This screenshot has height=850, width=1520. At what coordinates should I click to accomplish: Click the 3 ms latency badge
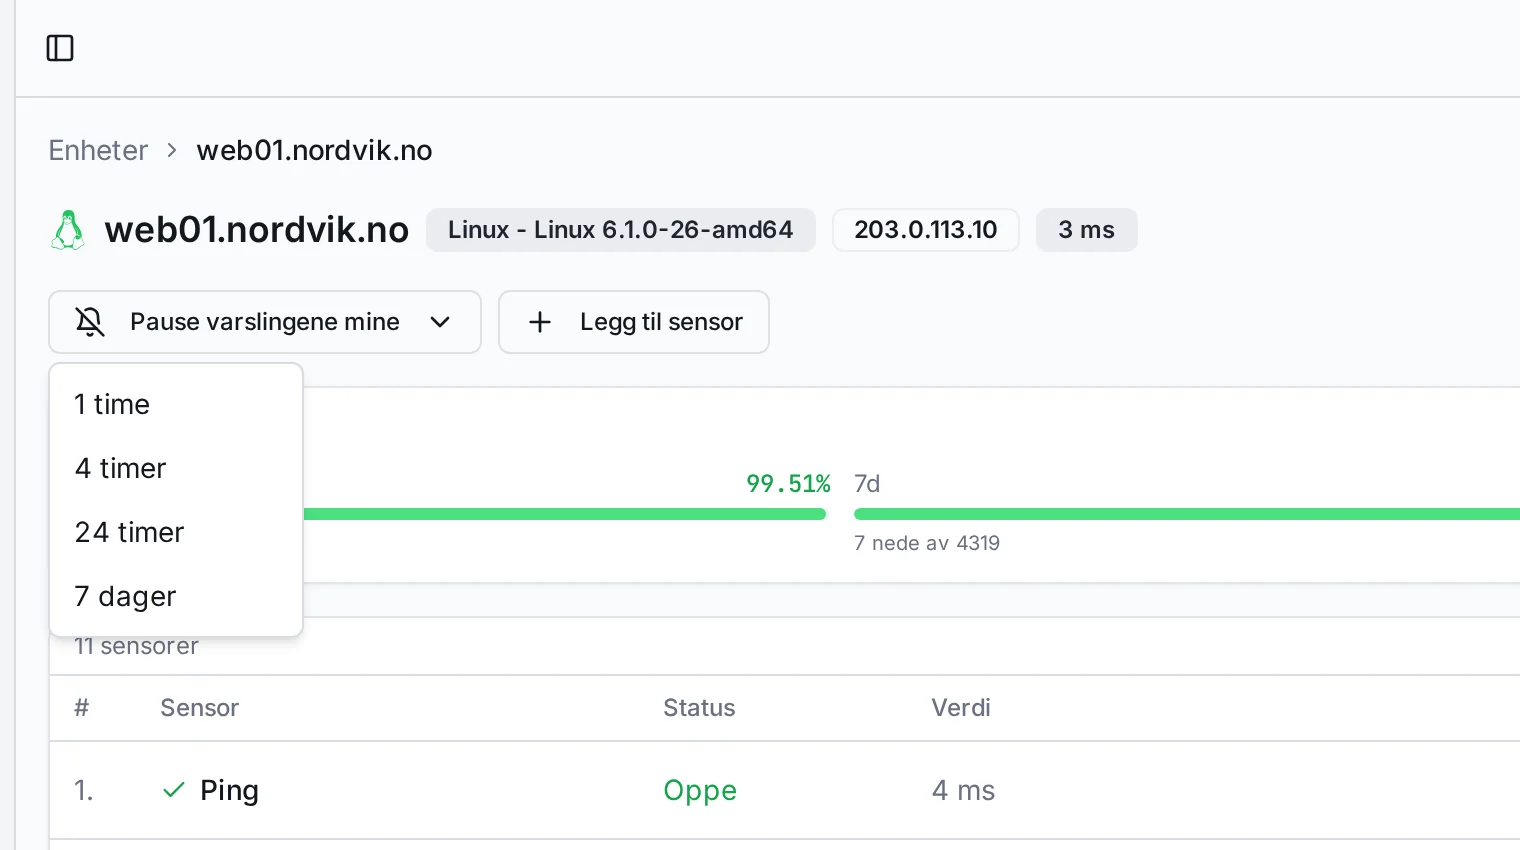coord(1087,230)
